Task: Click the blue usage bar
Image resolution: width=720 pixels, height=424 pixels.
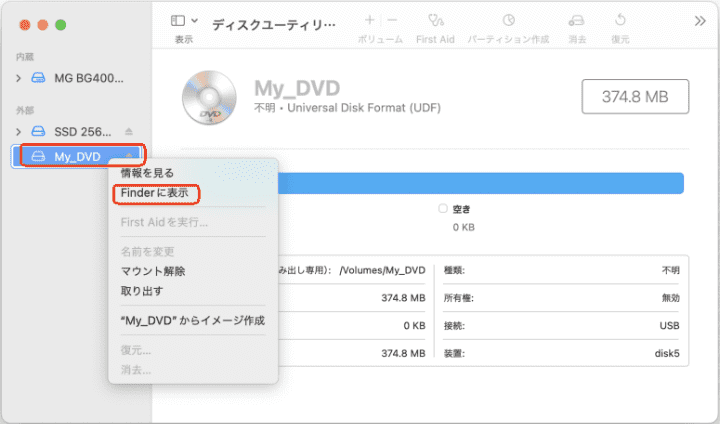Action: pos(480,183)
